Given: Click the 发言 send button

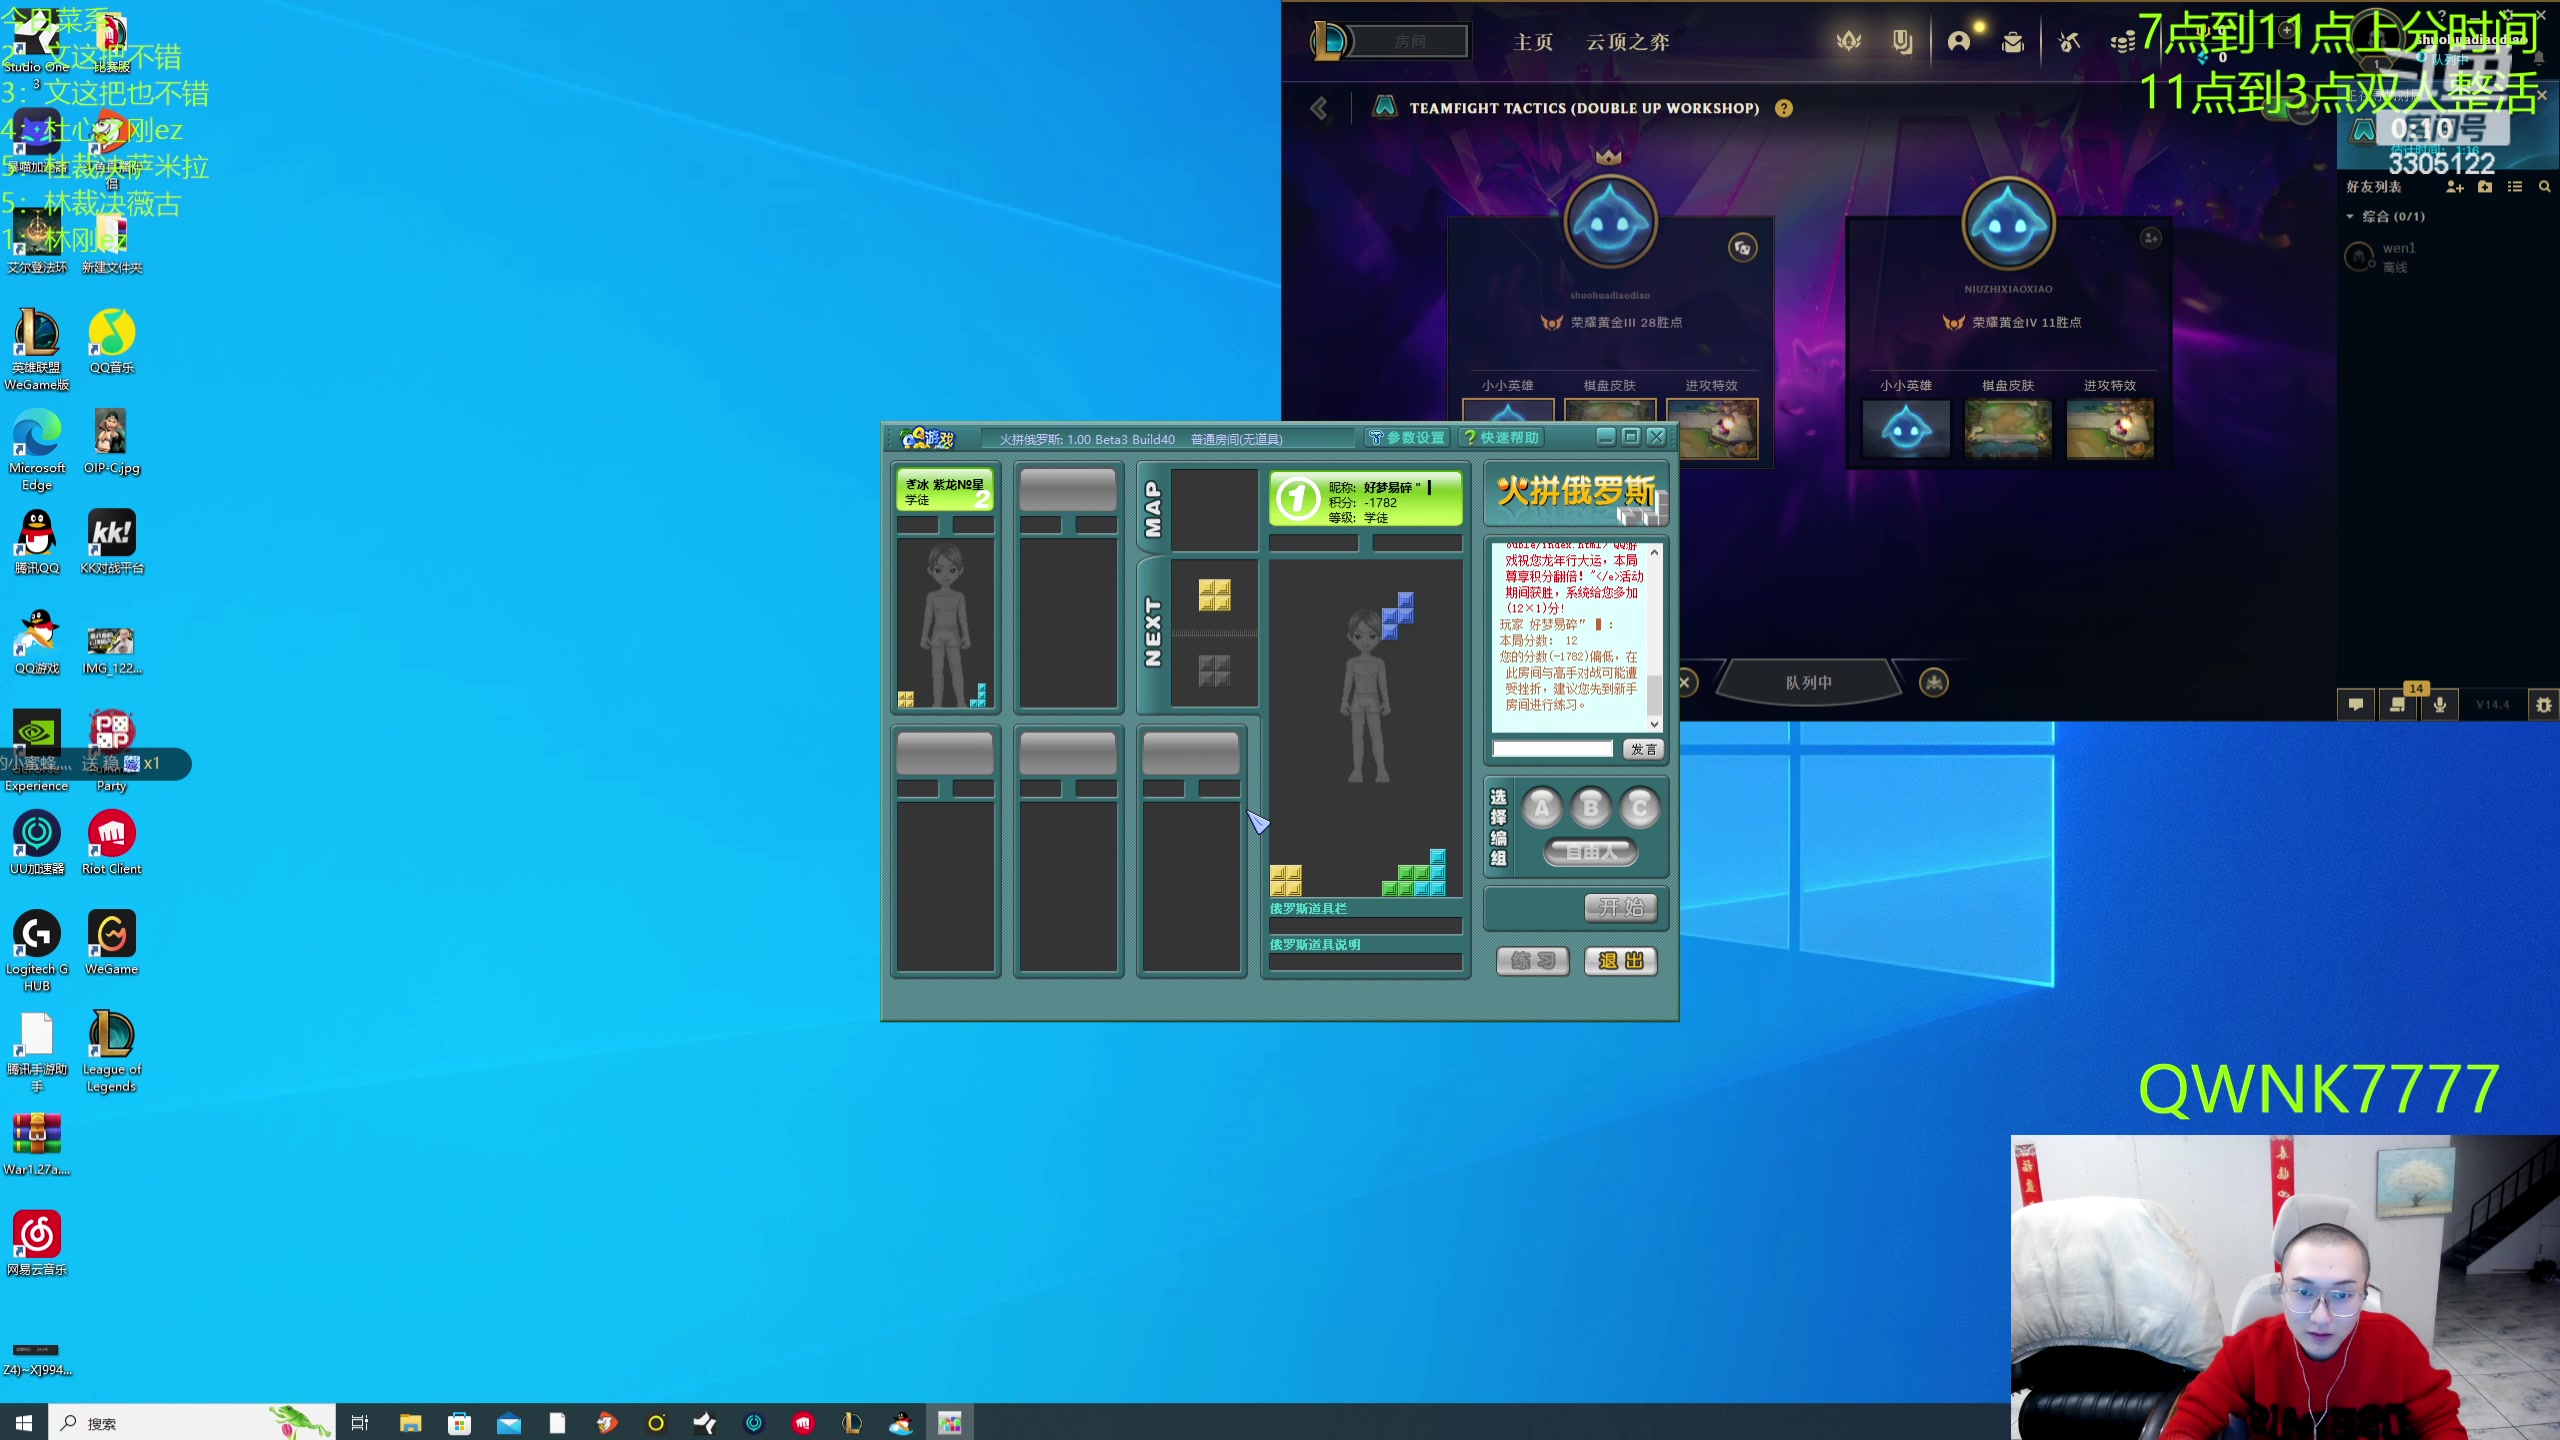Looking at the screenshot, I should [x=1643, y=749].
